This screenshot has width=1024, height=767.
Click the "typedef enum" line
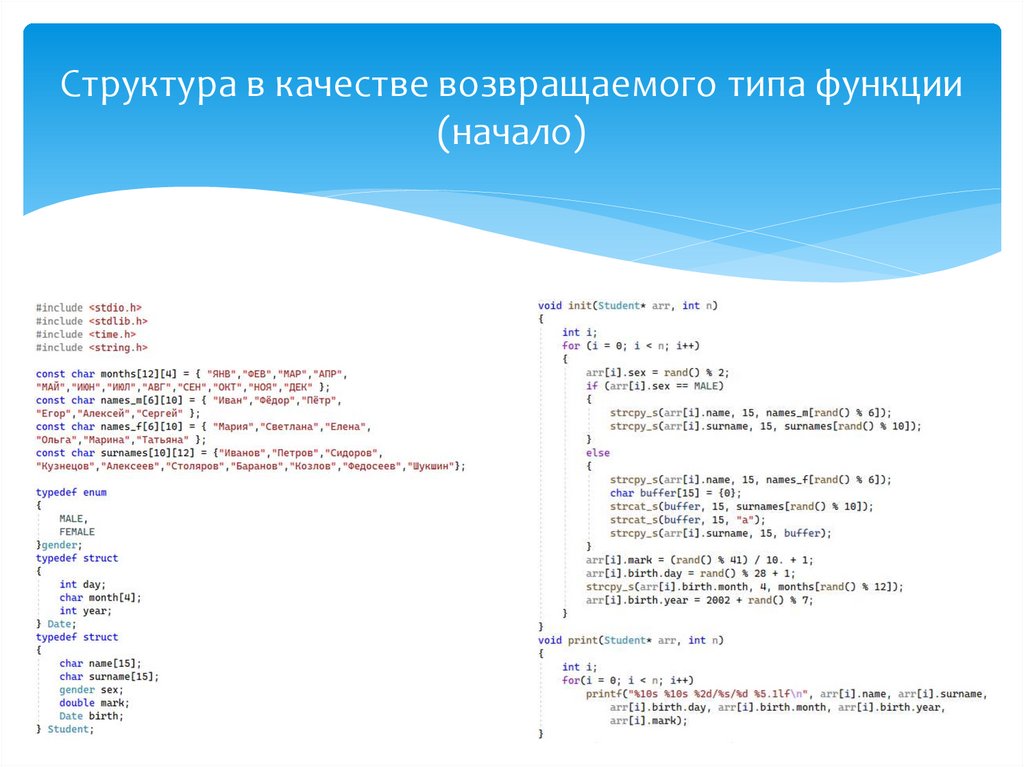pyautogui.click(x=71, y=493)
